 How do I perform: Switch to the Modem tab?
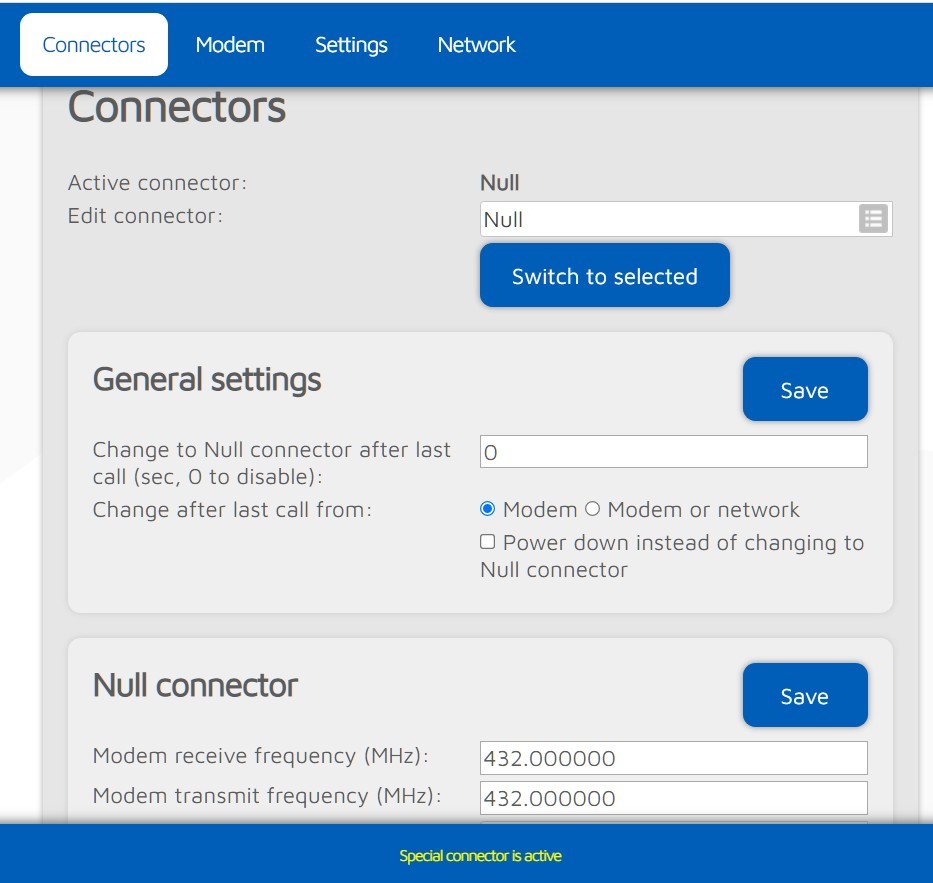coord(230,45)
